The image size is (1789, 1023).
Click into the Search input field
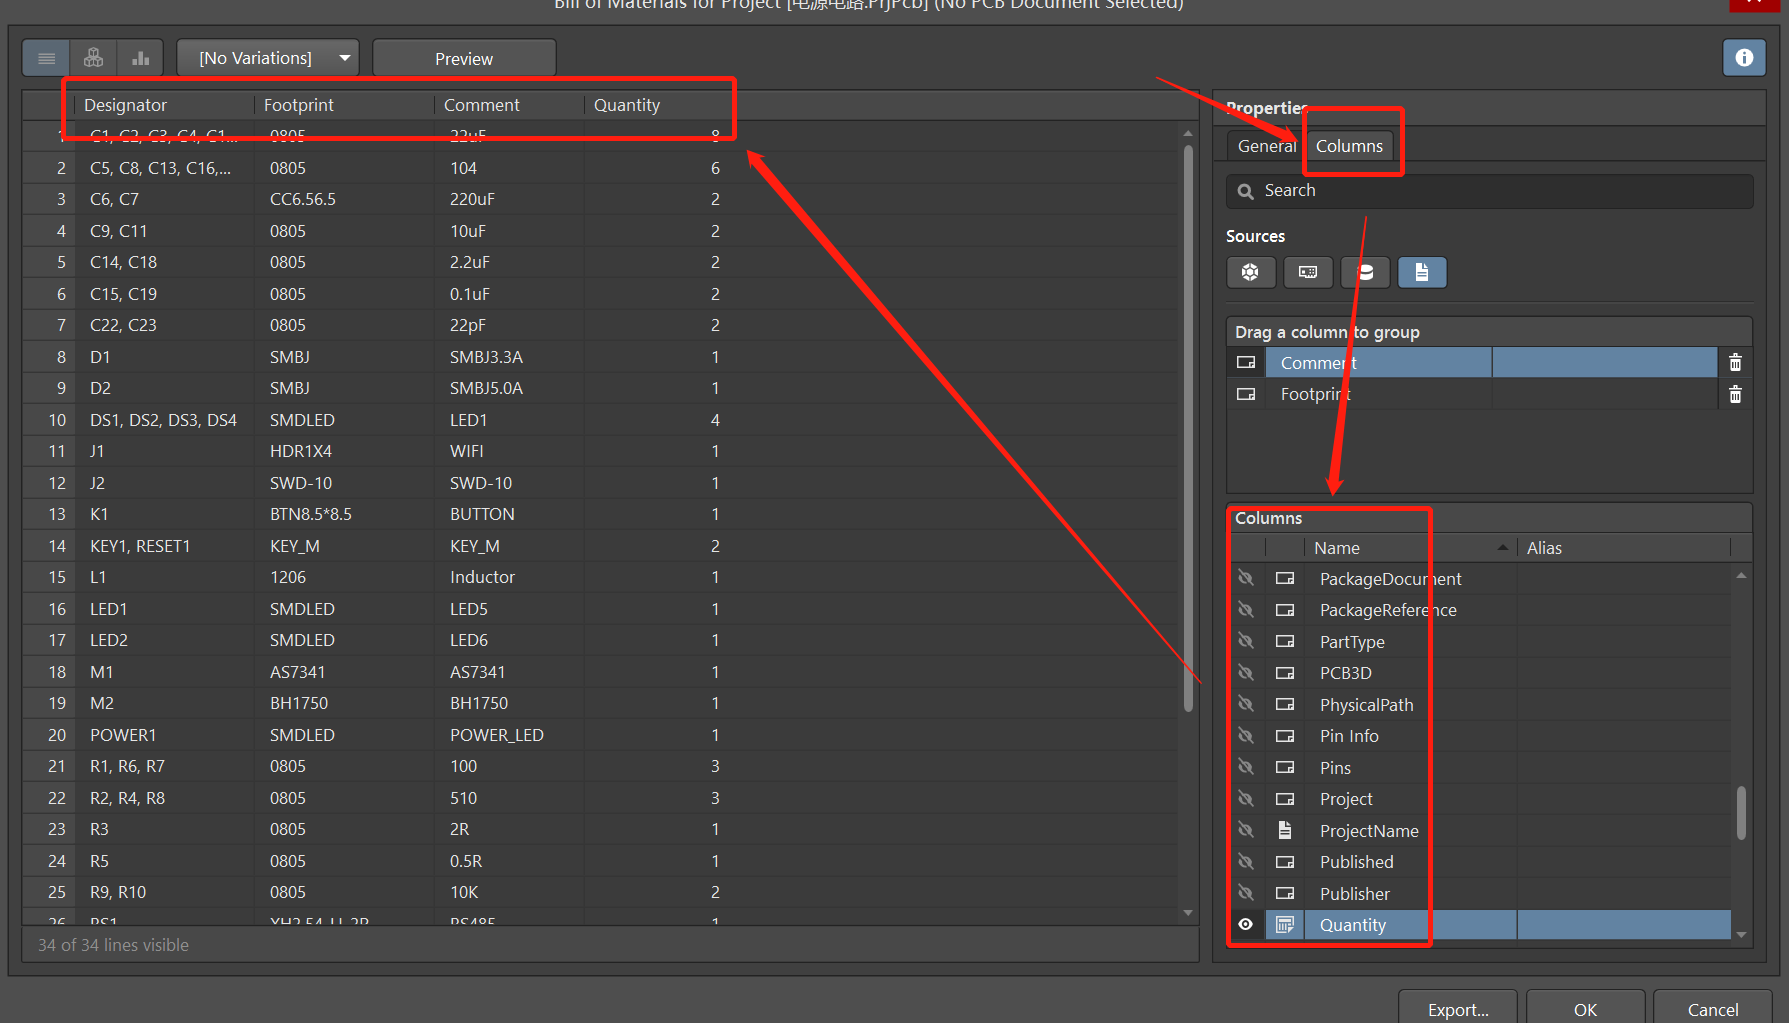[x=1490, y=191]
